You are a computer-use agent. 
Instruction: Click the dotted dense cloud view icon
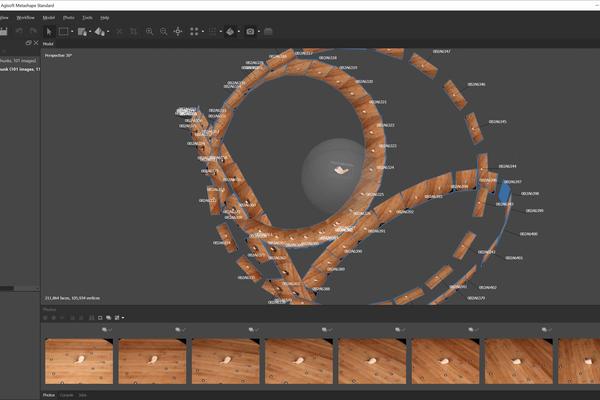coord(212,32)
